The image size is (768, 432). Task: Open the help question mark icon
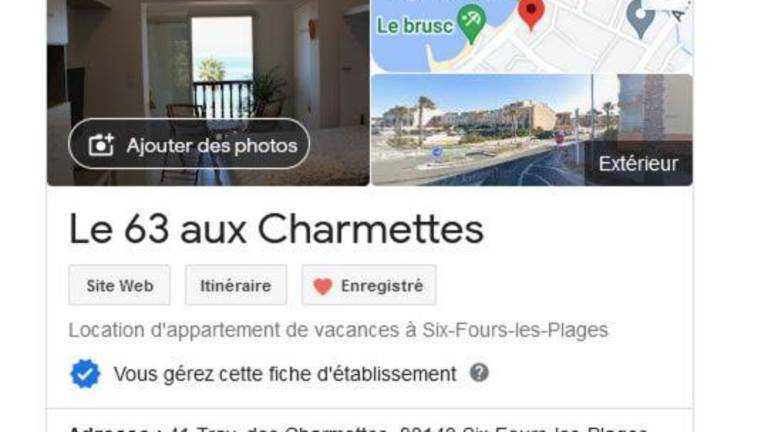479,373
